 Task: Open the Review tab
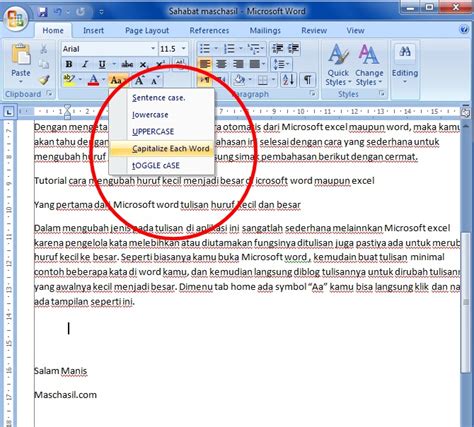(x=314, y=31)
